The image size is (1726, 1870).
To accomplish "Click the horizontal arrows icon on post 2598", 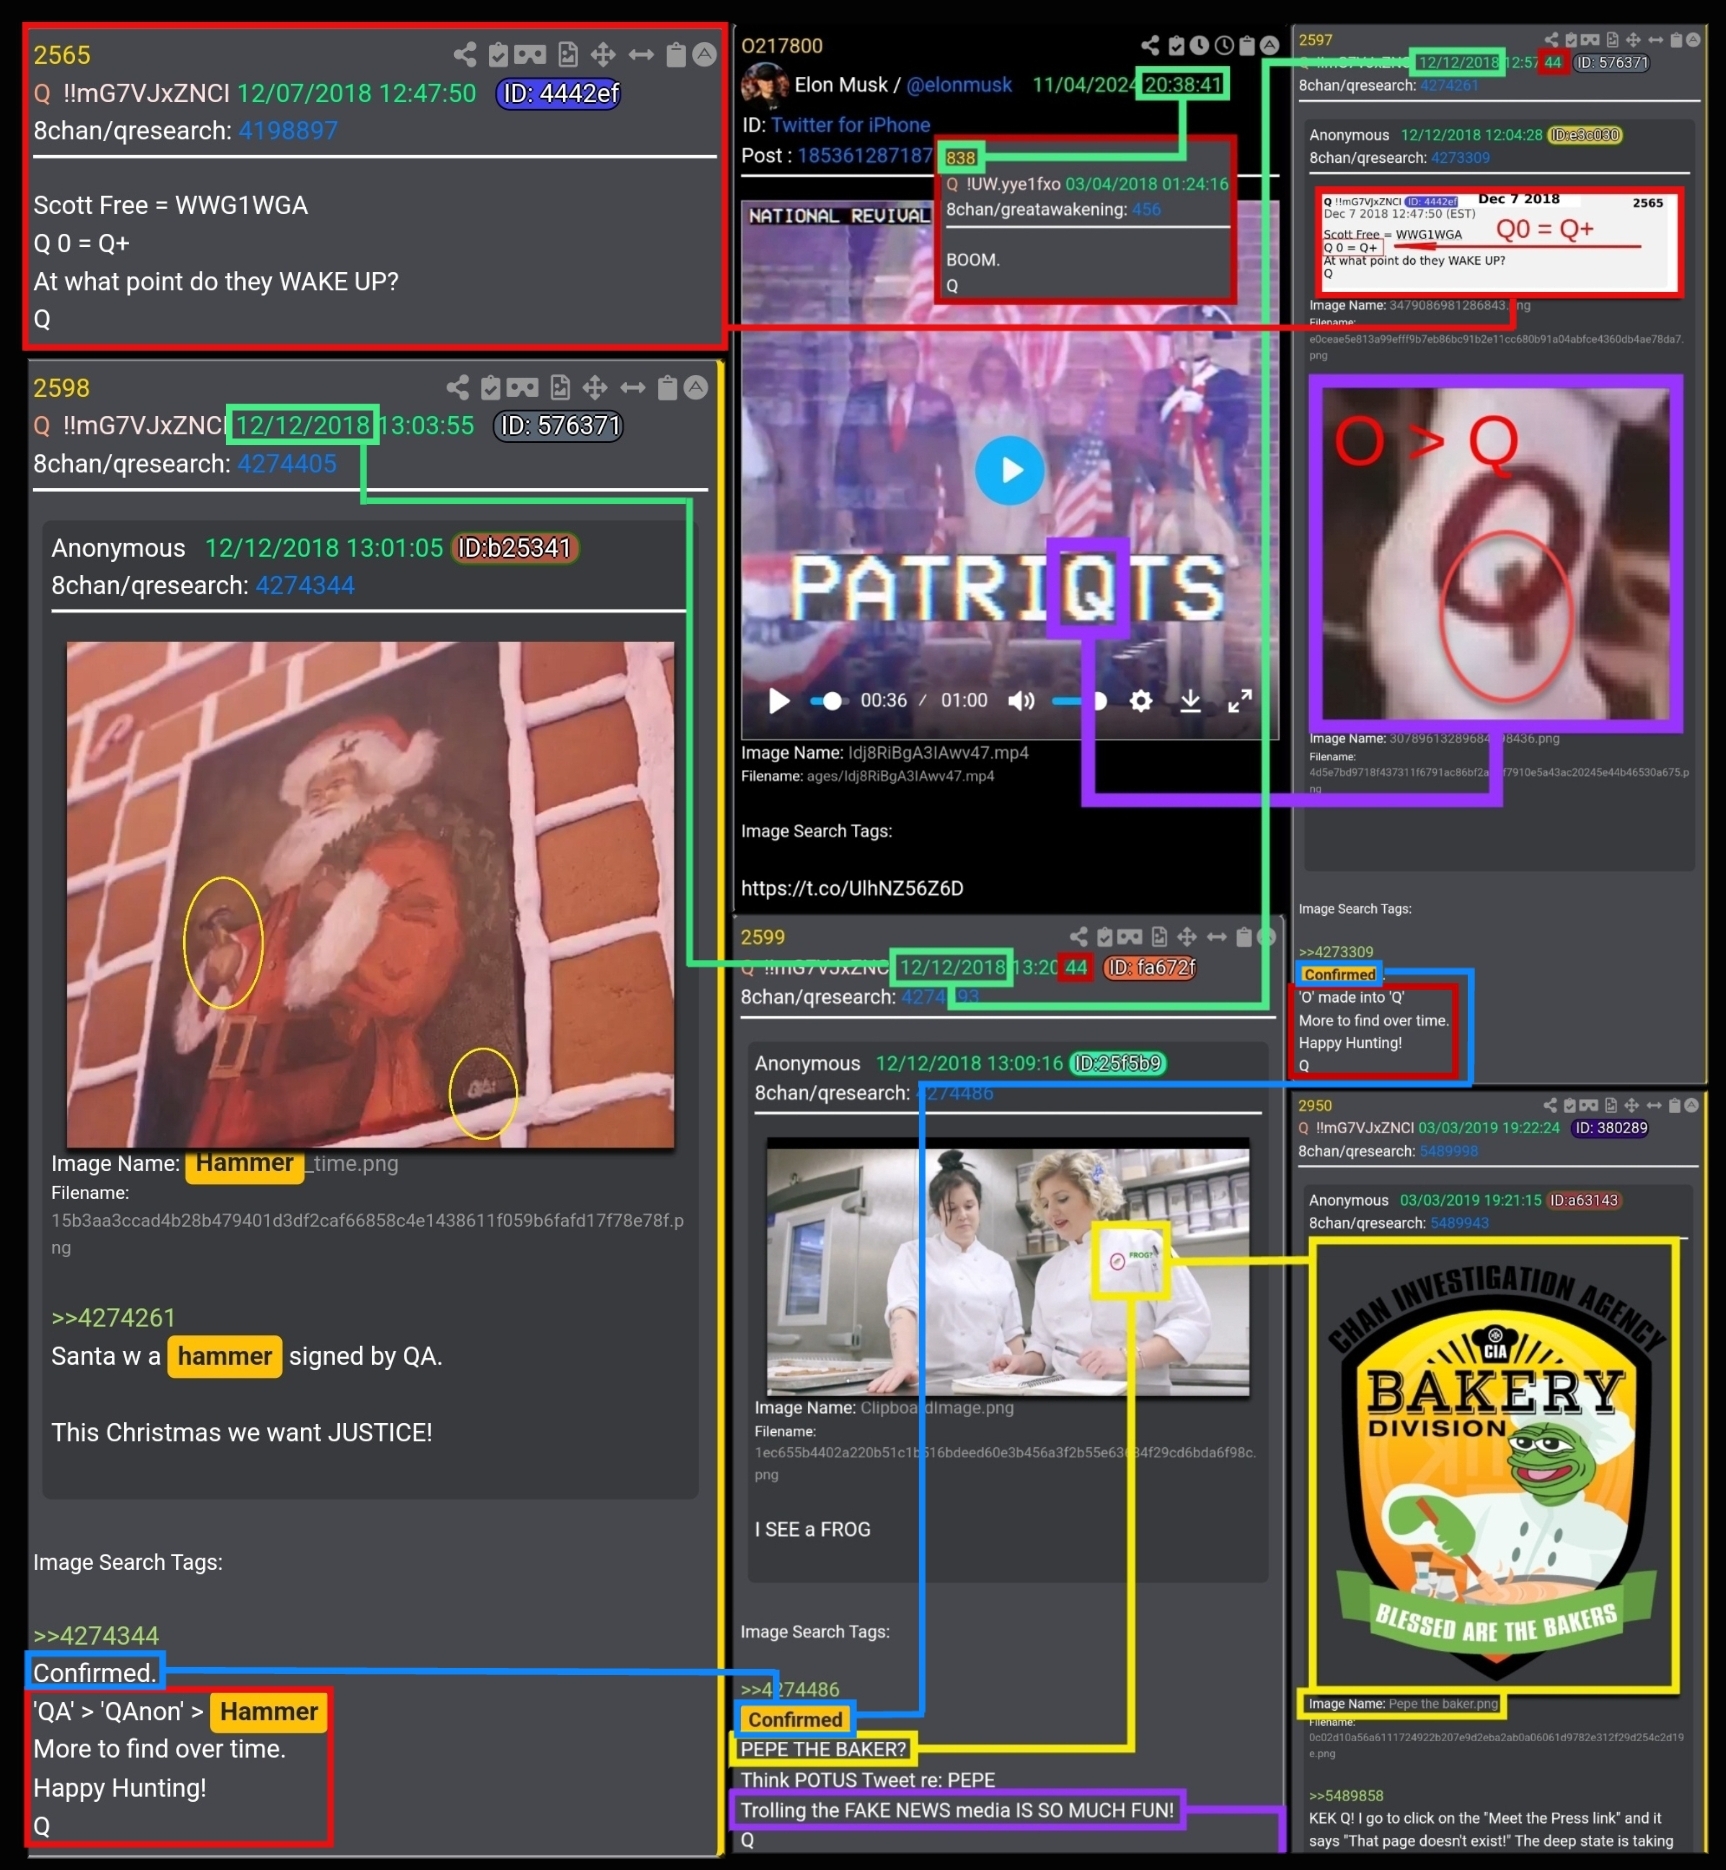I will point(633,388).
